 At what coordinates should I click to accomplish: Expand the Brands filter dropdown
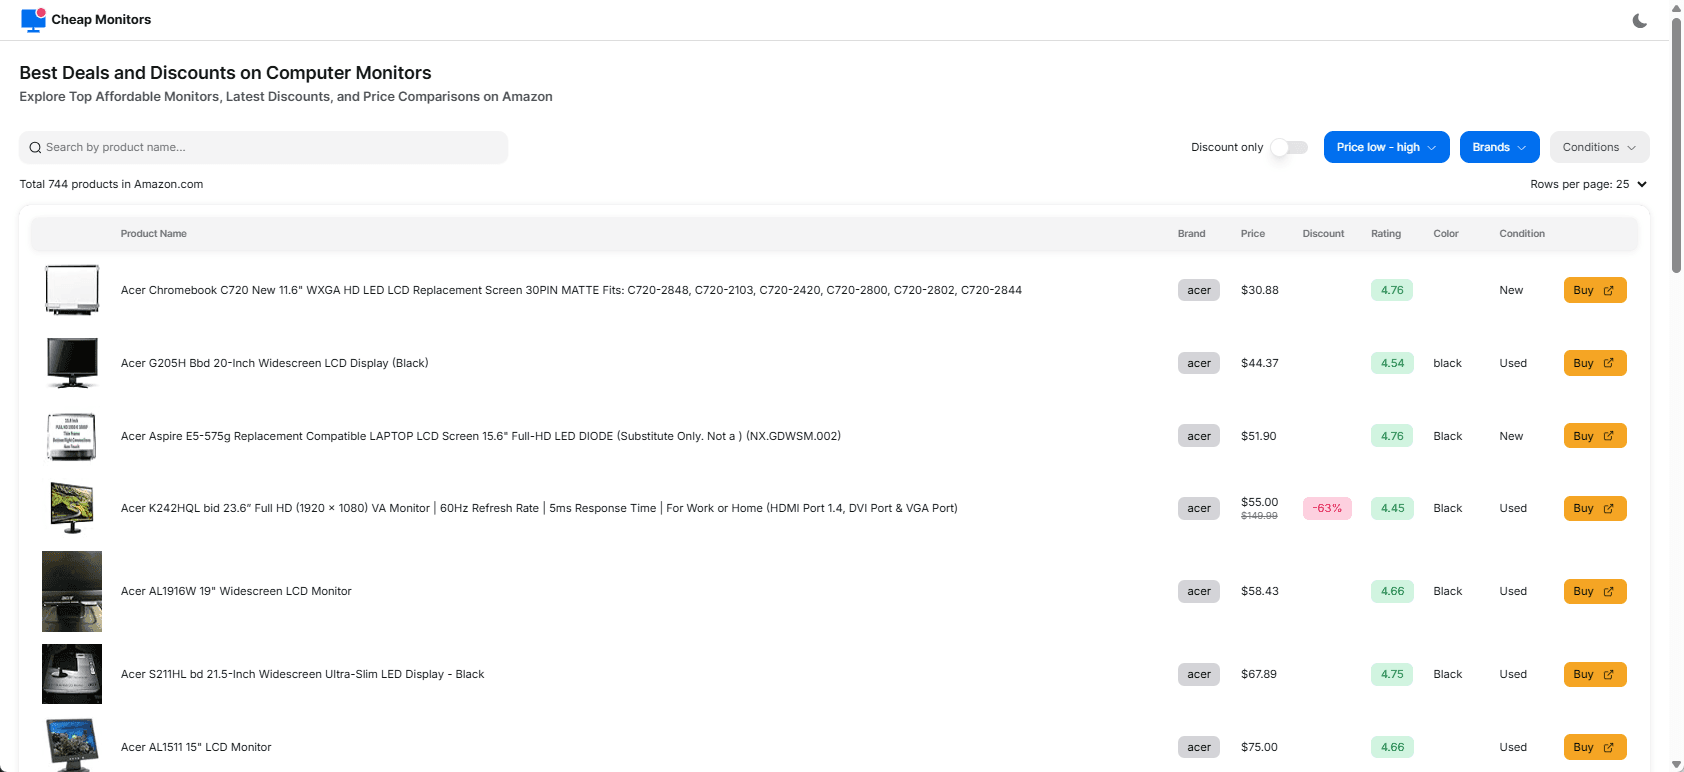1499,147
